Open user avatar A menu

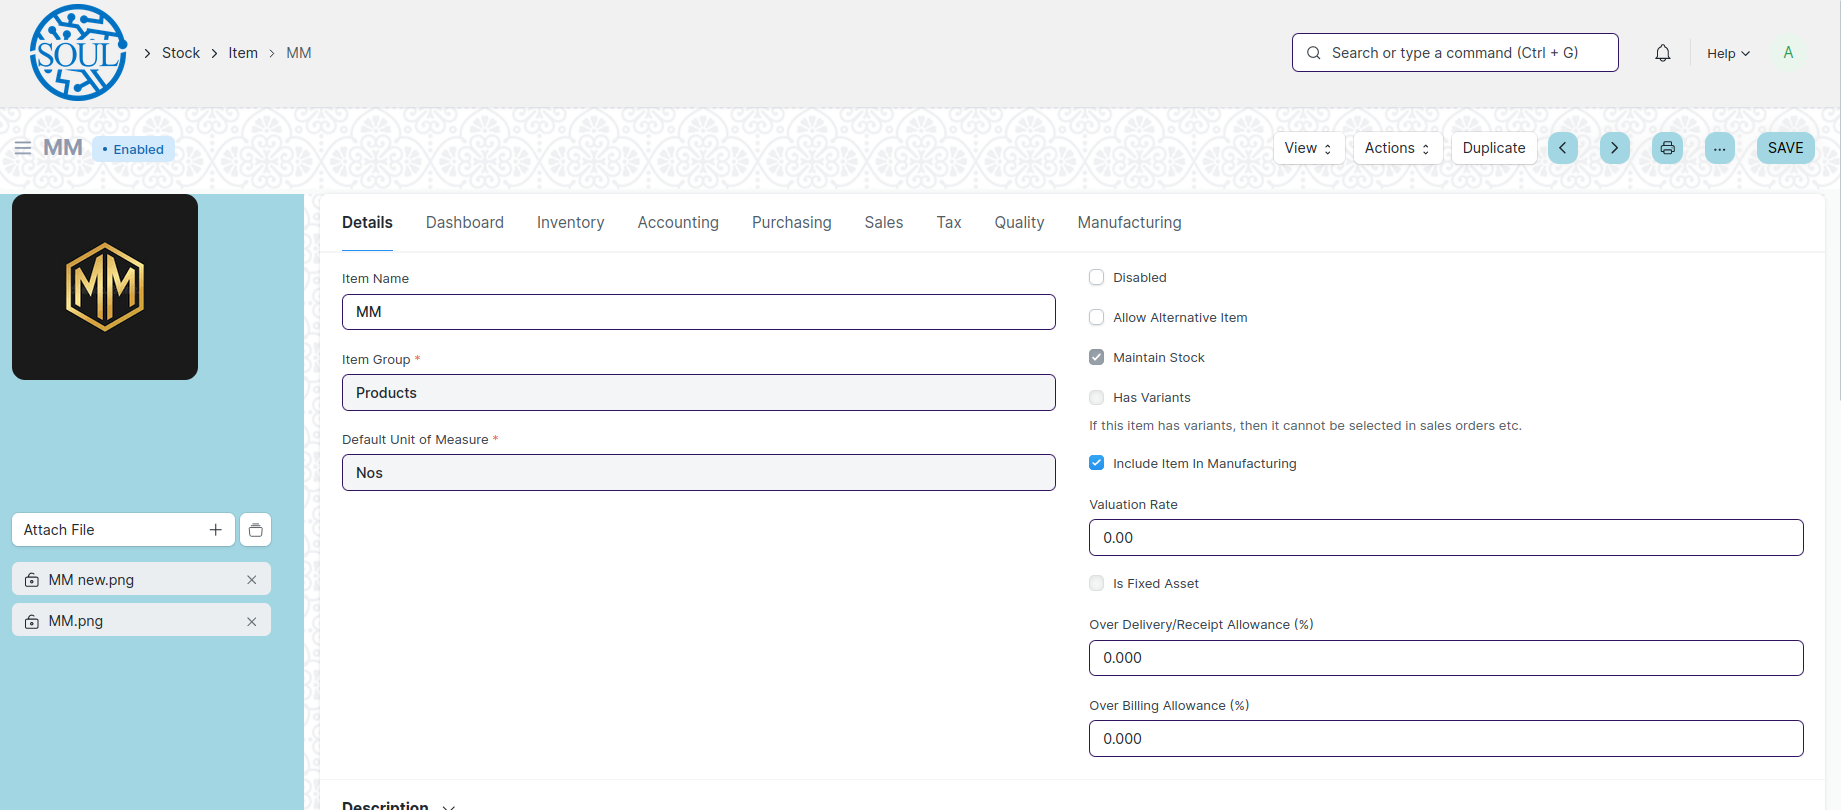click(x=1788, y=53)
